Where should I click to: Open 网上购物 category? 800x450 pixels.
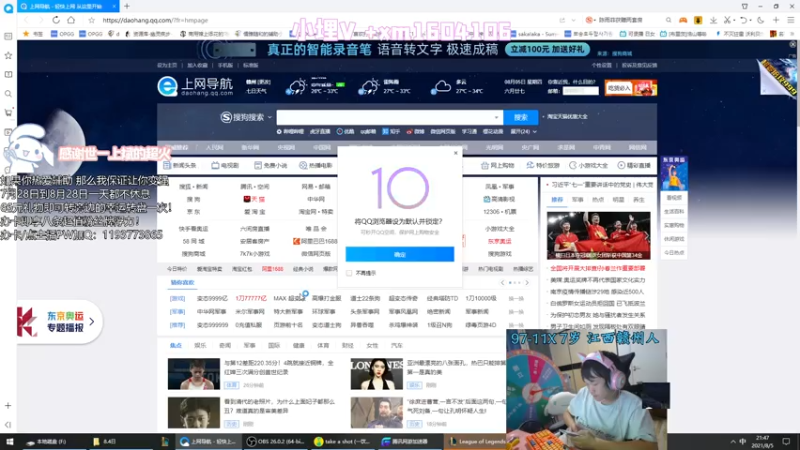(497, 165)
